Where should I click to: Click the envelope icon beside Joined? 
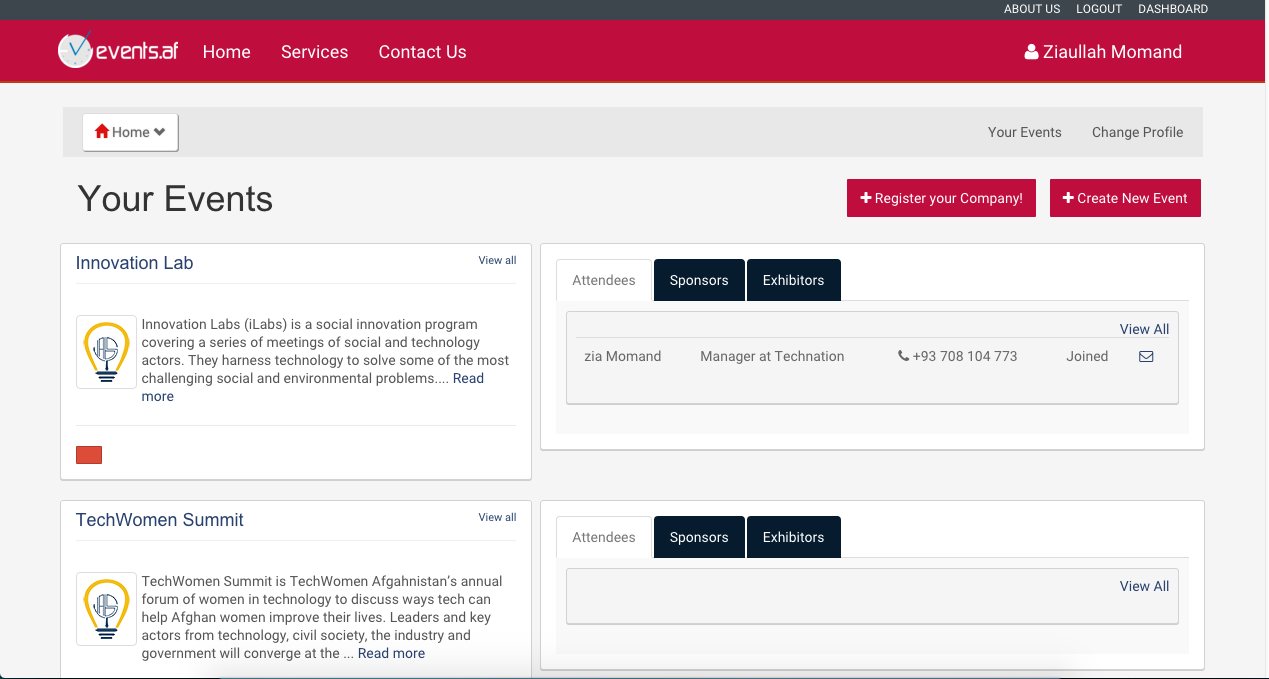(1146, 356)
